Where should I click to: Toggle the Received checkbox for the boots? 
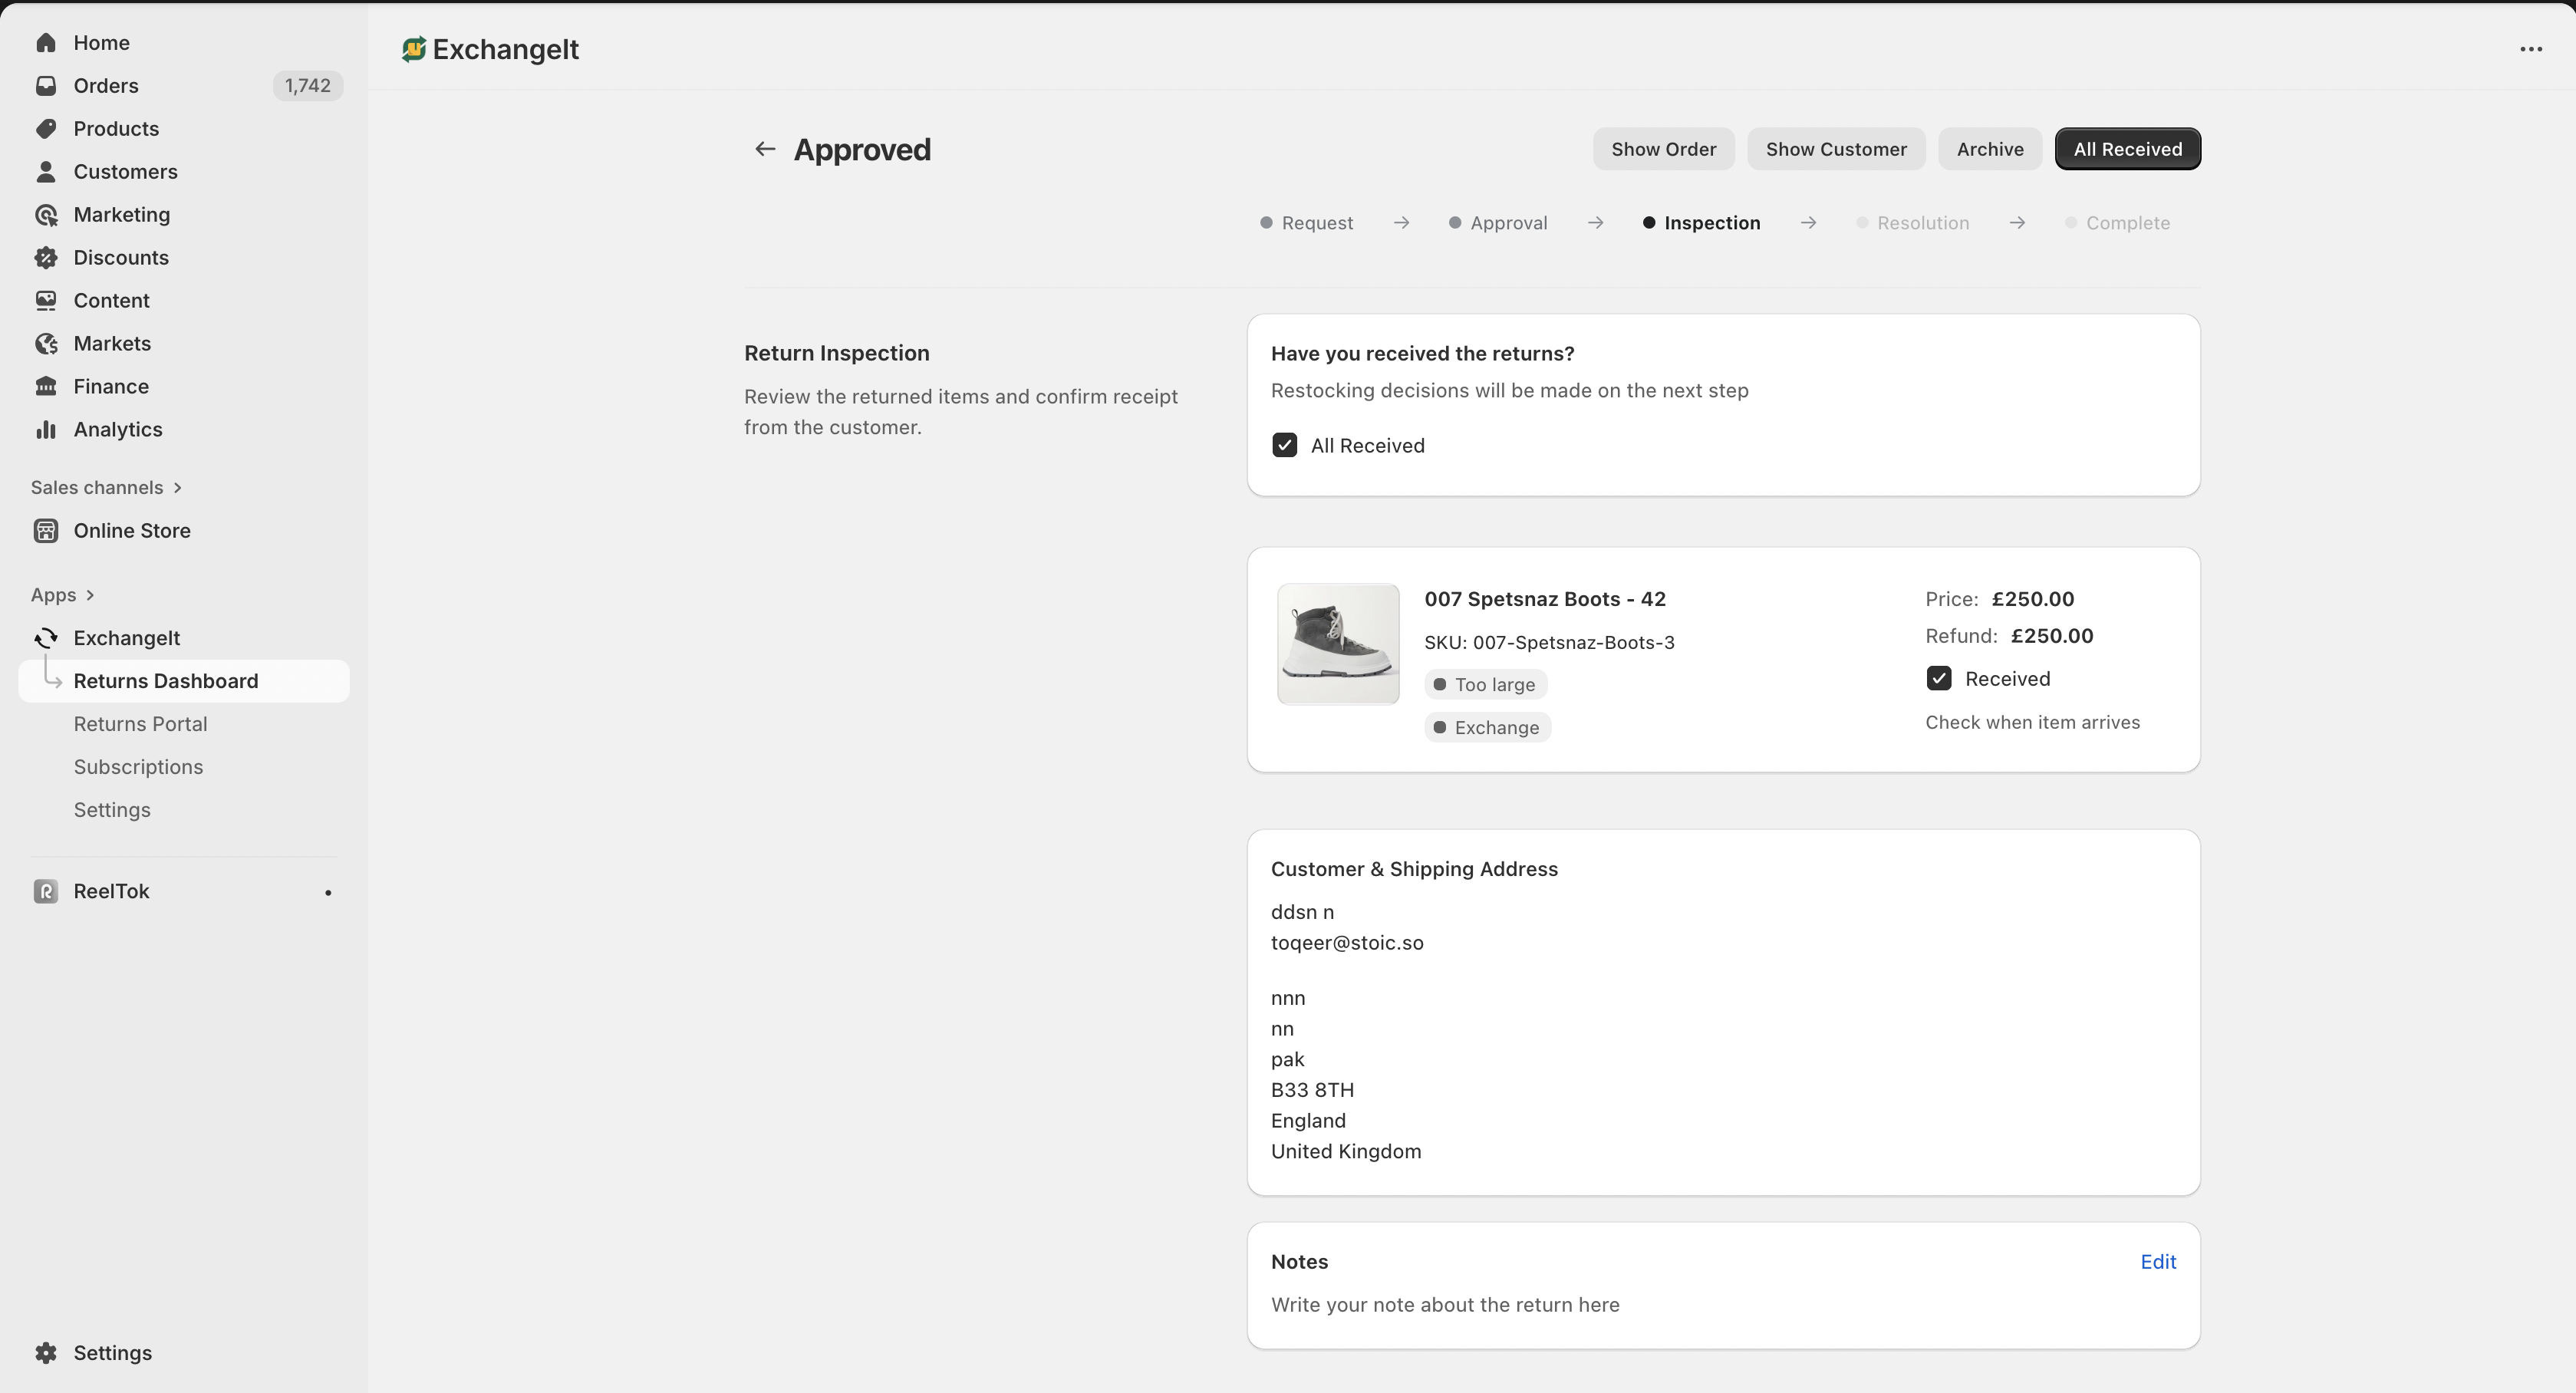pos(1938,679)
